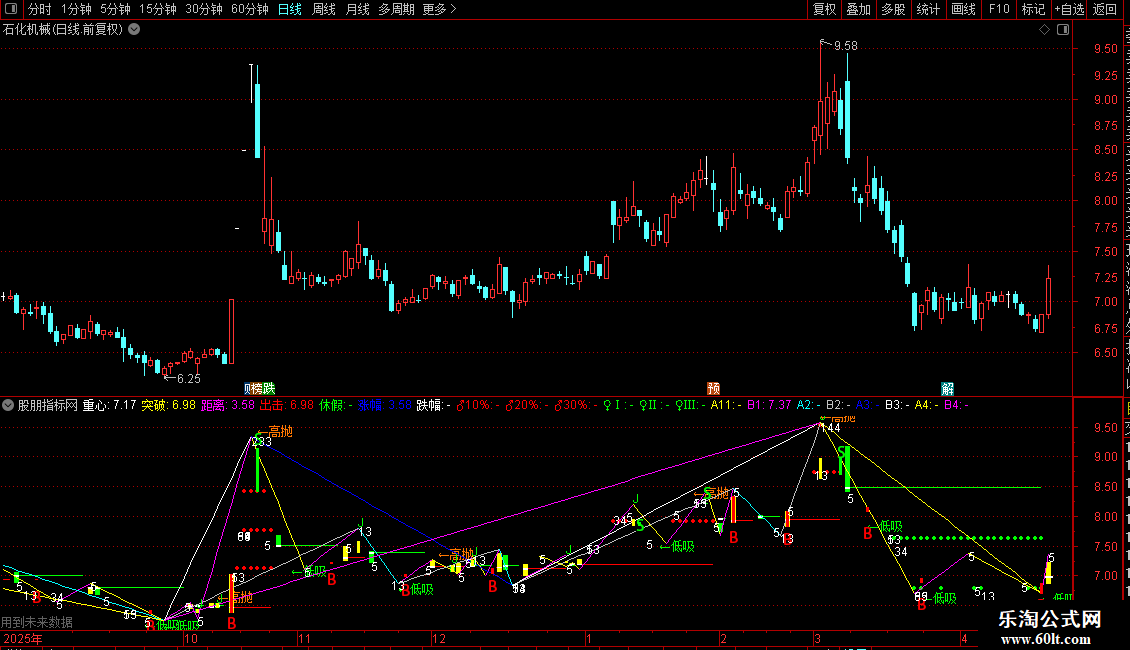The width and height of the screenshot is (1130, 650).
Task: Click the 重心: 7.17 indicator value
Action: click(110, 405)
